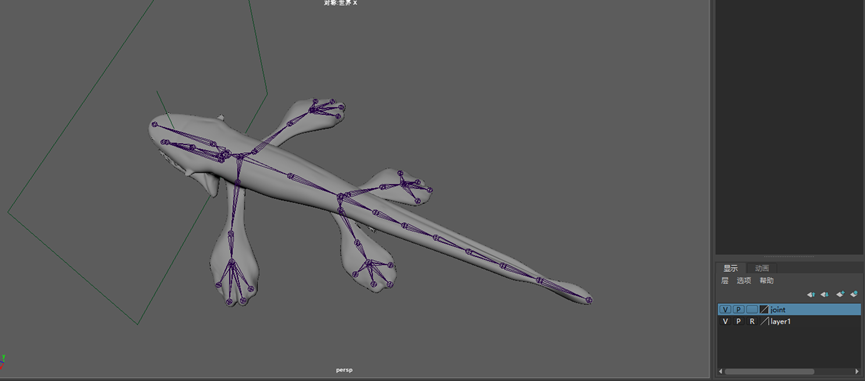Toggle visibility V of joint layer
The image size is (865, 381).
725,309
